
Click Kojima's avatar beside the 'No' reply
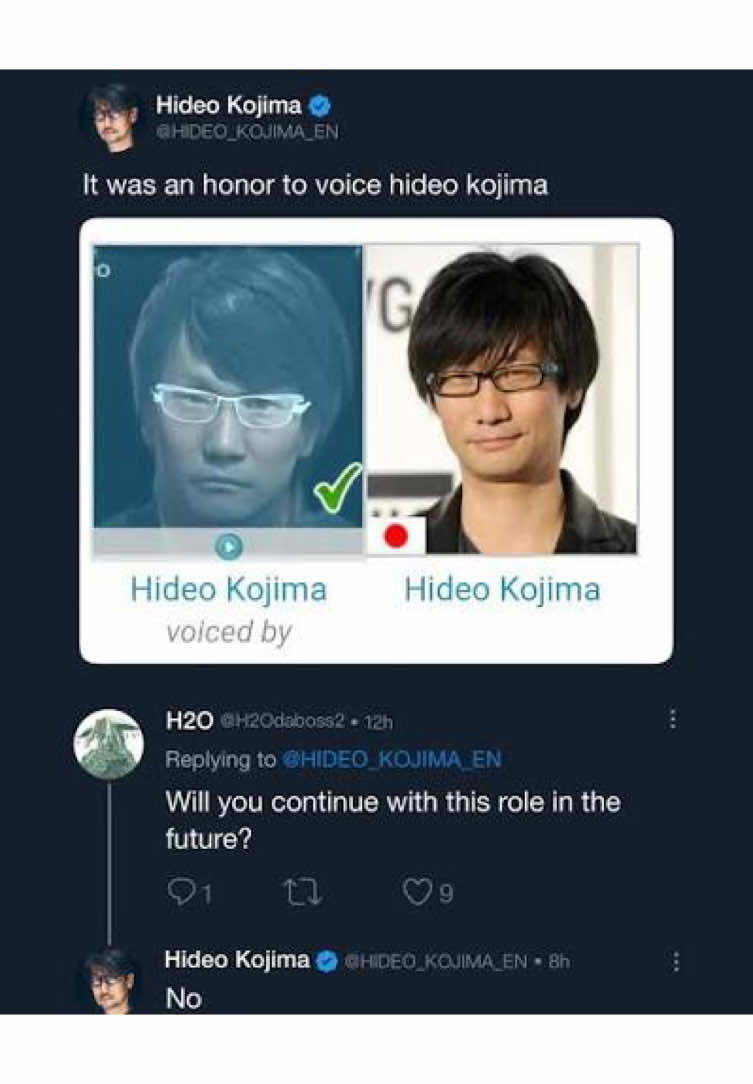107,982
